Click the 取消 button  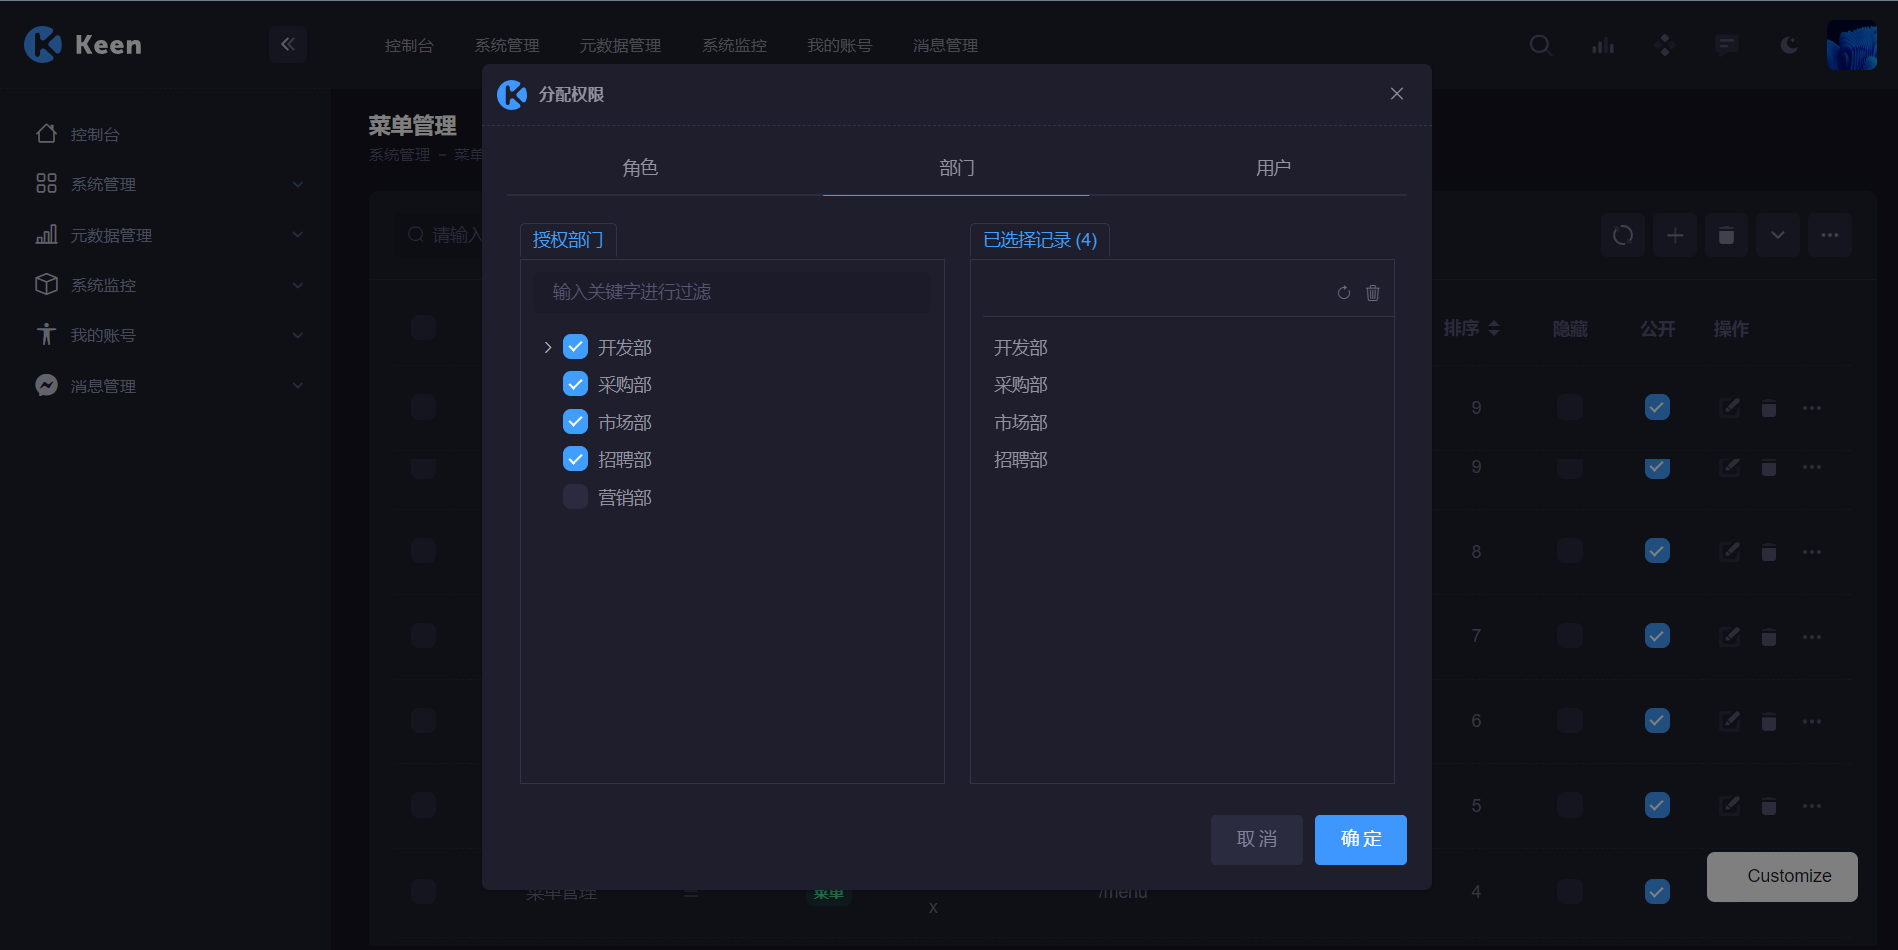pyautogui.click(x=1256, y=839)
